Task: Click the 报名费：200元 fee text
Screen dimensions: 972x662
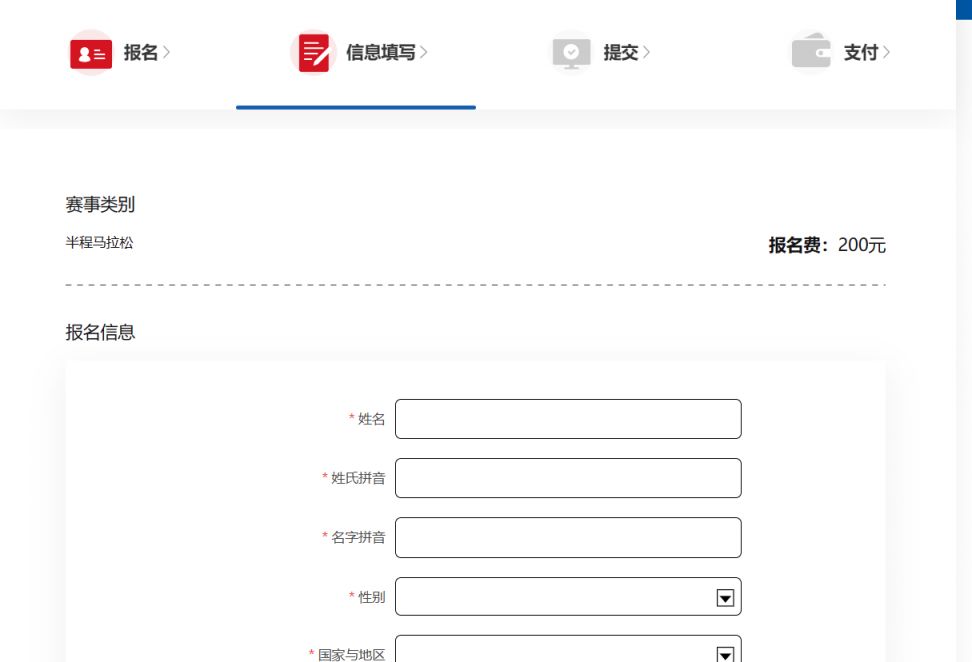Action: tap(827, 245)
